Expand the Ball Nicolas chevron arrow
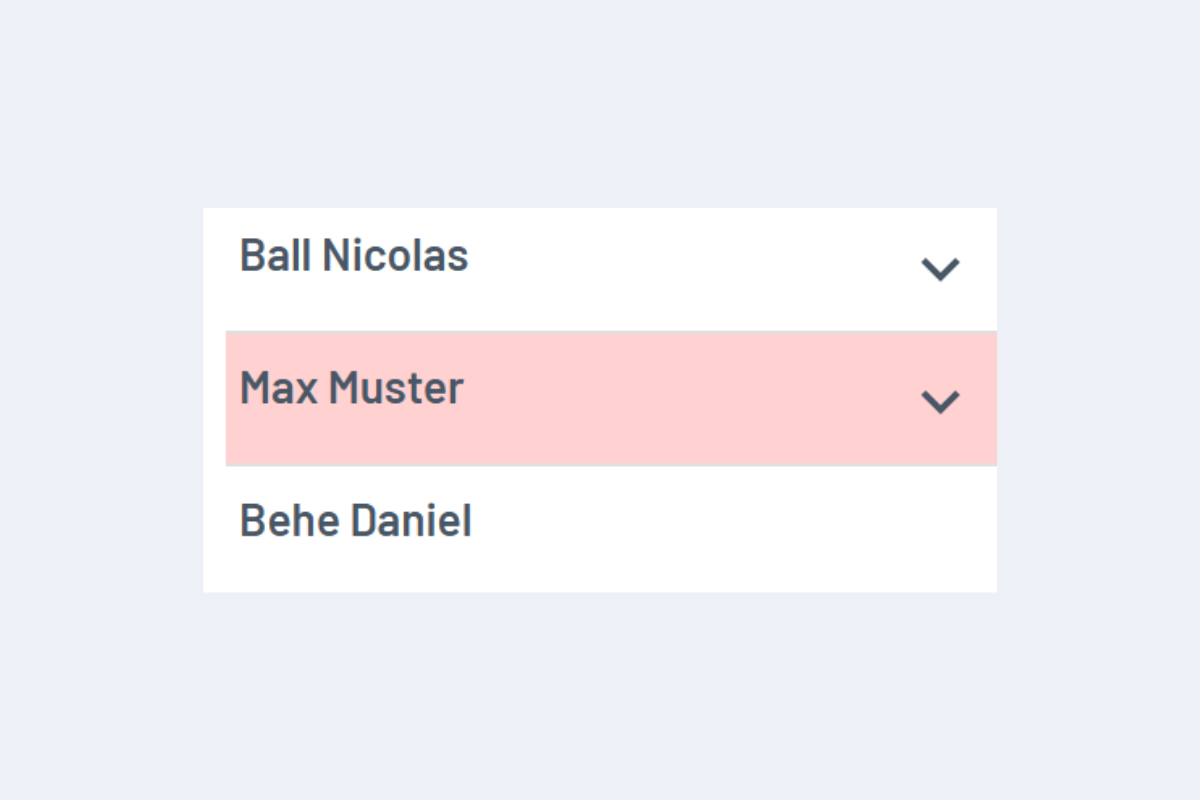The width and height of the screenshot is (1200, 800). click(x=940, y=269)
